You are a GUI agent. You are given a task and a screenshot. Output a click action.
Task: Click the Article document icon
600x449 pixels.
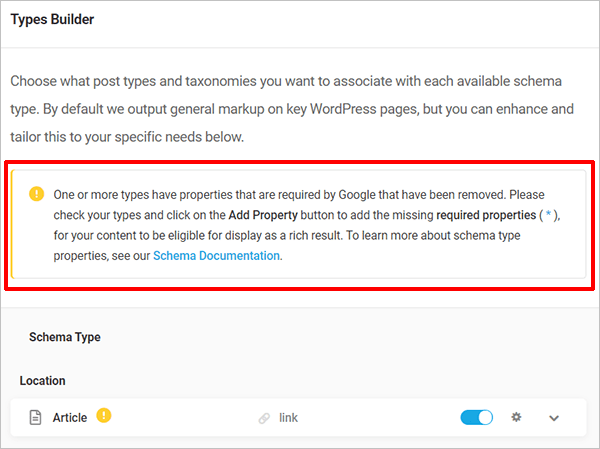35,418
